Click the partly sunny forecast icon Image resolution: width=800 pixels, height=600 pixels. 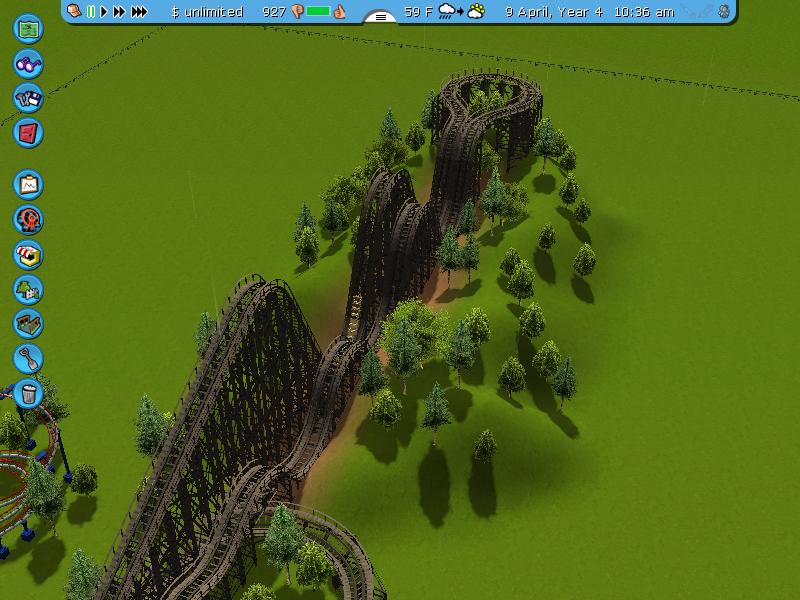tap(476, 11)
